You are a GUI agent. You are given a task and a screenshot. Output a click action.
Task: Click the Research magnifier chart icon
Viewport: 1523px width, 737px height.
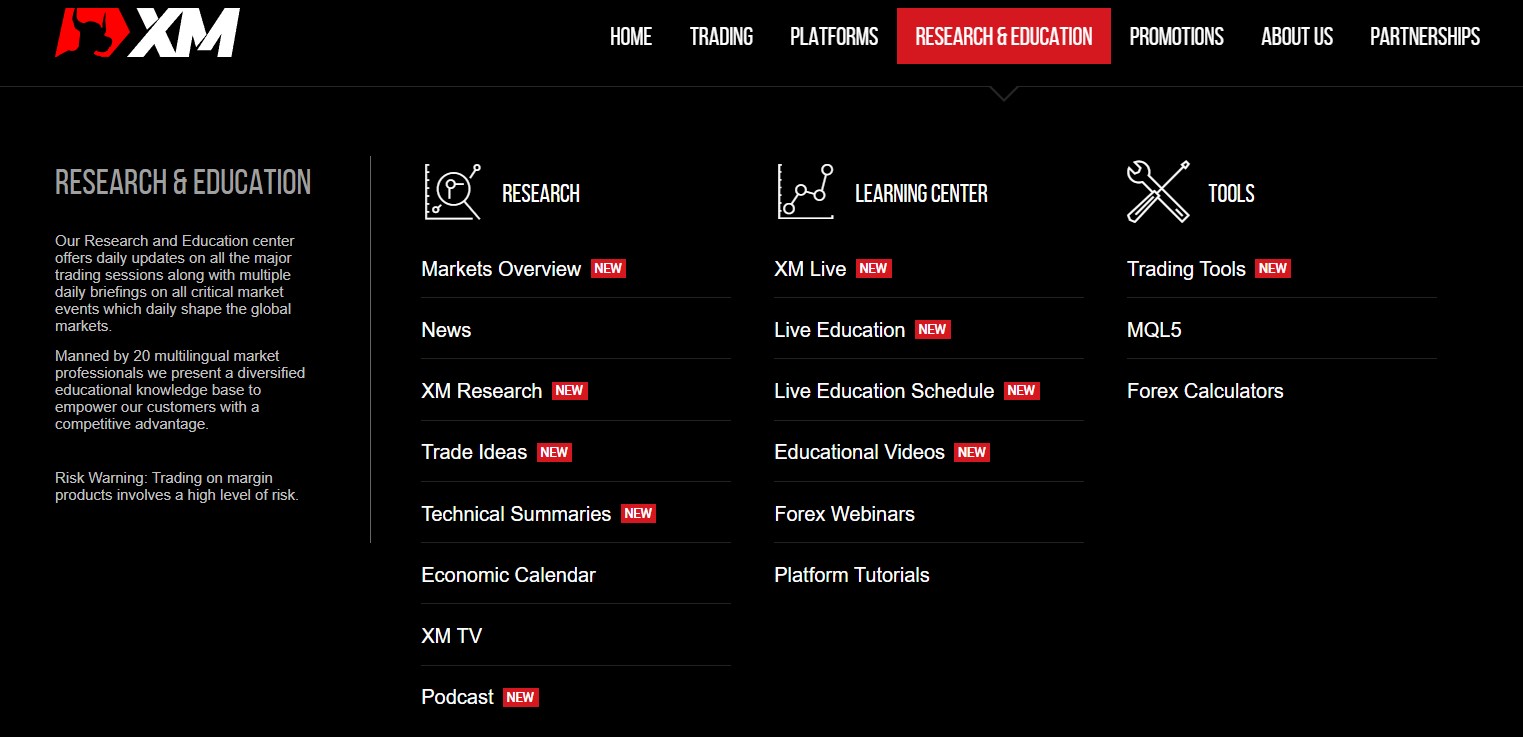453,192
